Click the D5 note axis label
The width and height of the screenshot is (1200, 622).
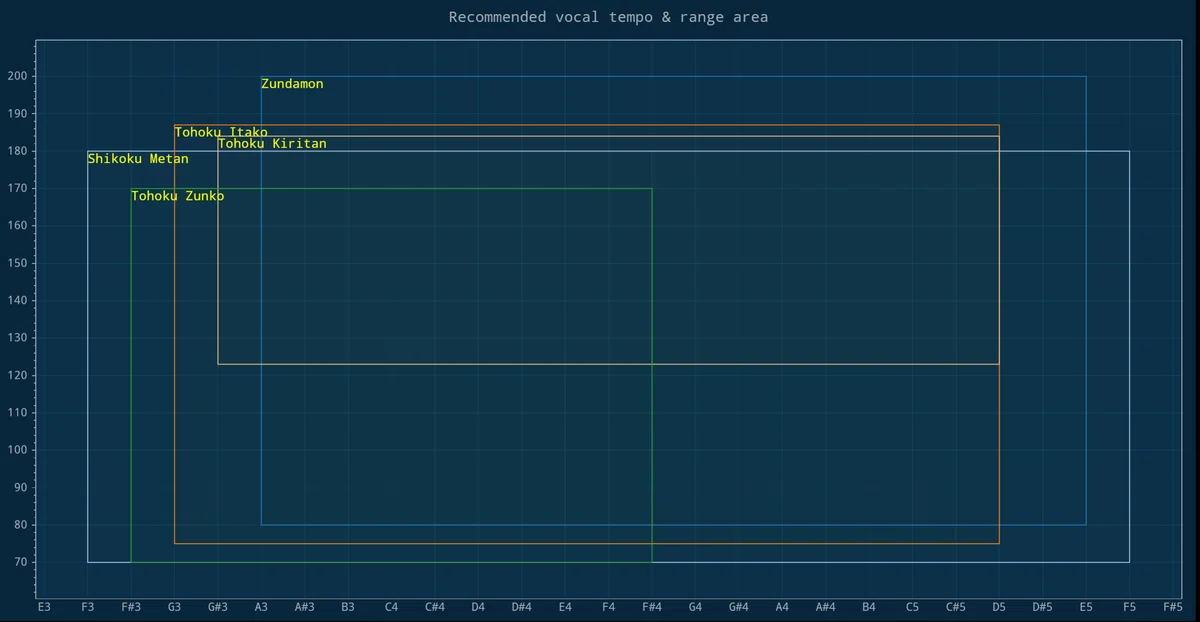(999, 607)
